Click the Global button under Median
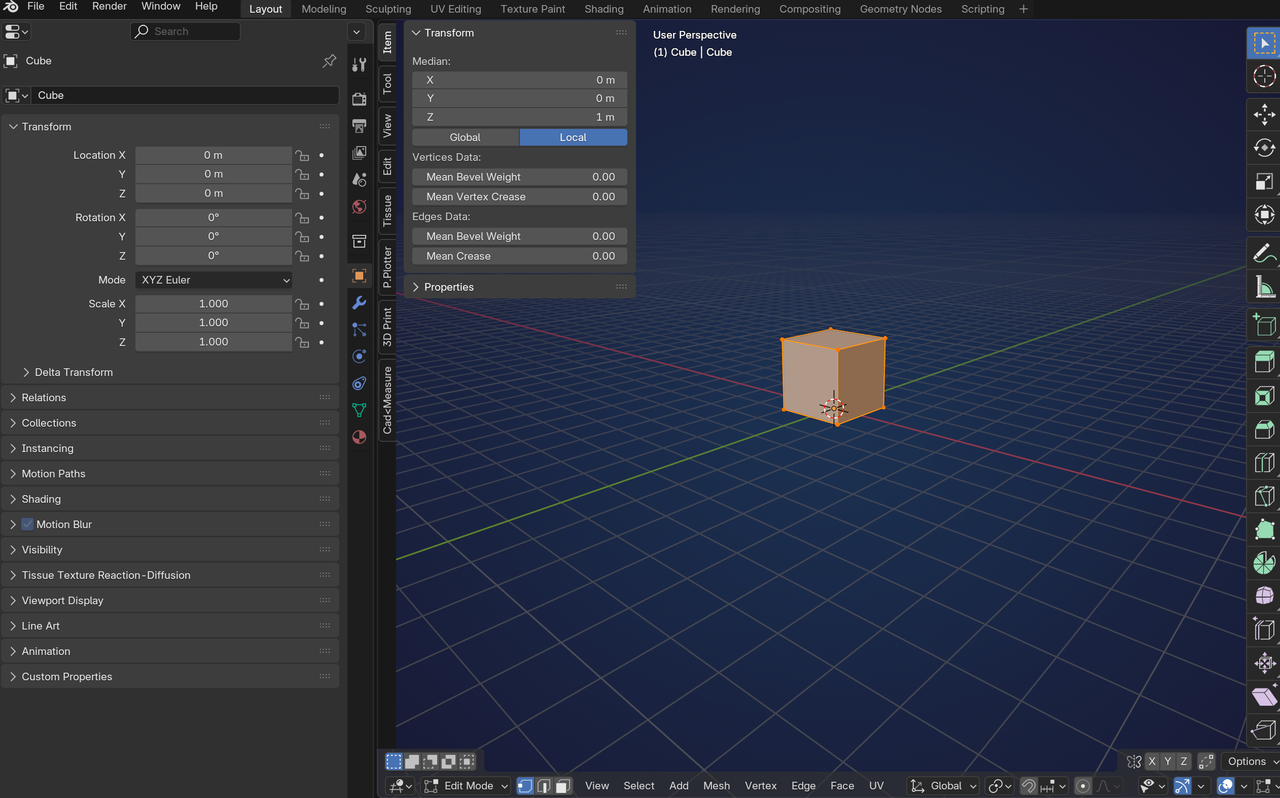The width and height of the screenshot is (1280, 798). [465, 137]
